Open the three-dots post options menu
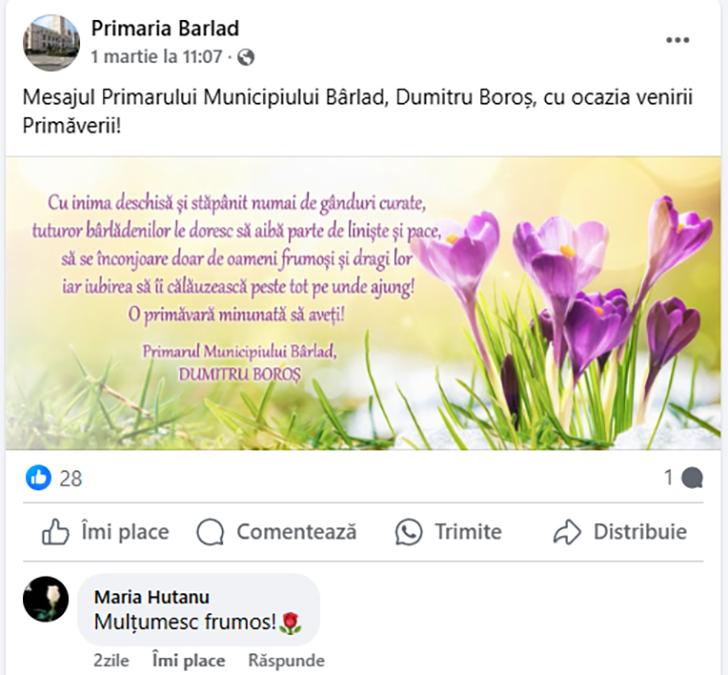Image resolution: width=728 pixels, height=675 pixels. [677, 40]
